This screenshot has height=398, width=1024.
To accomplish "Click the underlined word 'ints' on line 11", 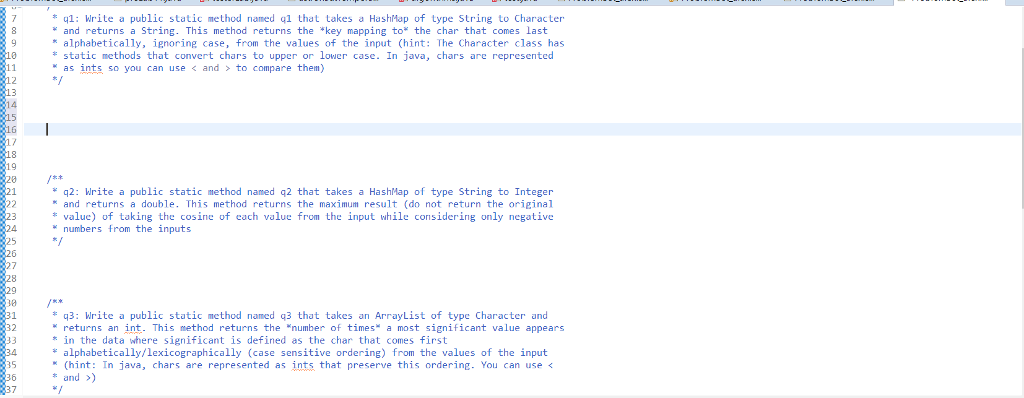I will point(91,68).
